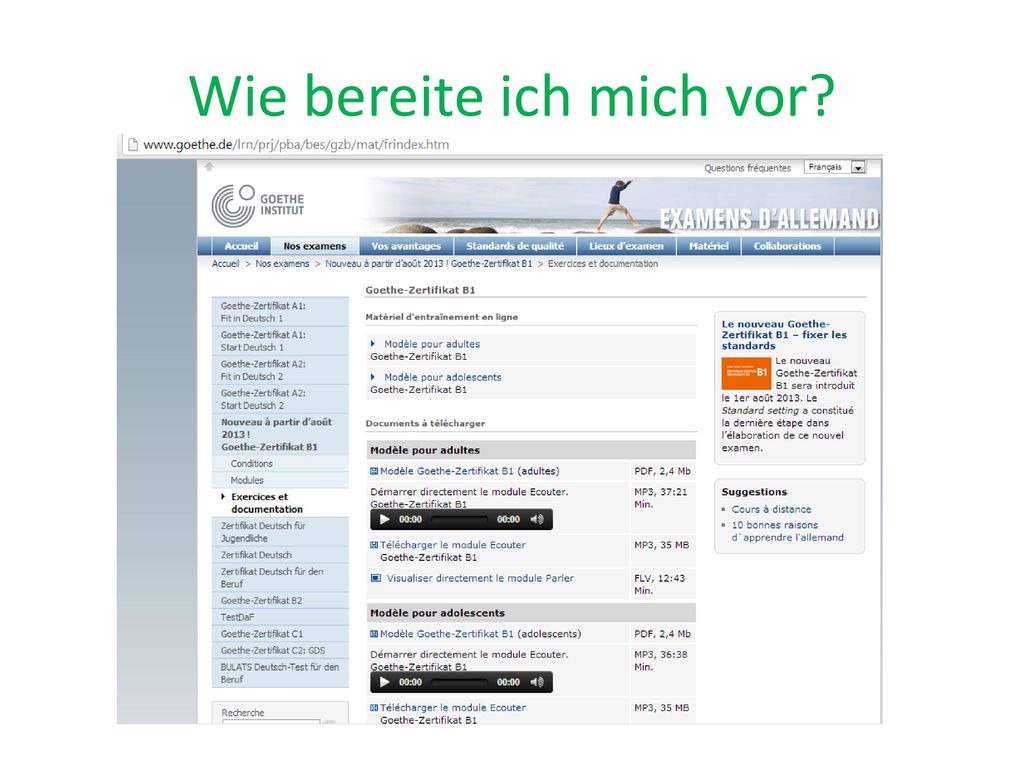The width and height of the screenshot is (1024, 768).
Task: Select Goethe-Zertifikat A2: Fit in Deutsch 2
Action: (280, 370)
